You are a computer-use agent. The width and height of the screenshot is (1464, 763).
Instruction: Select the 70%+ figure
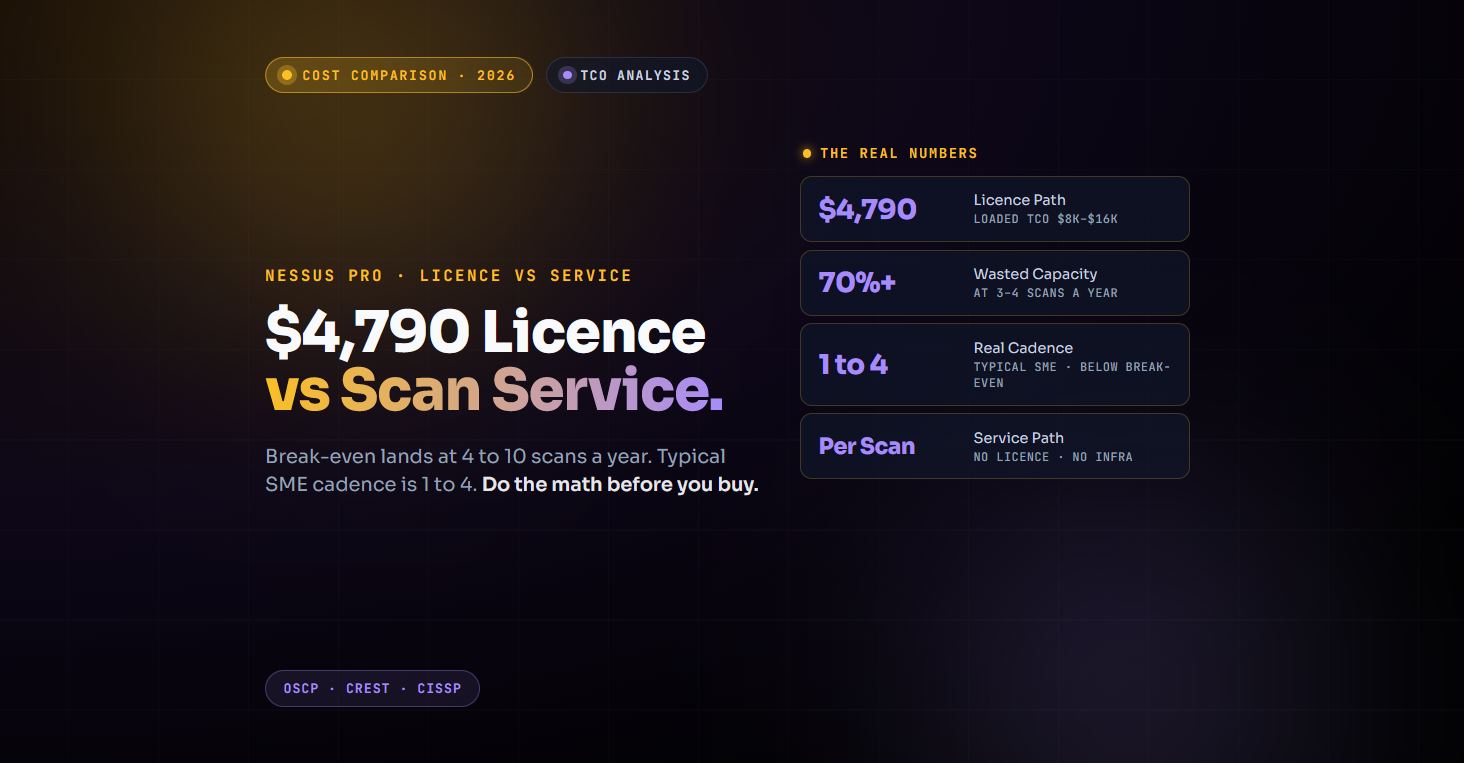click(x=857, y=283)
